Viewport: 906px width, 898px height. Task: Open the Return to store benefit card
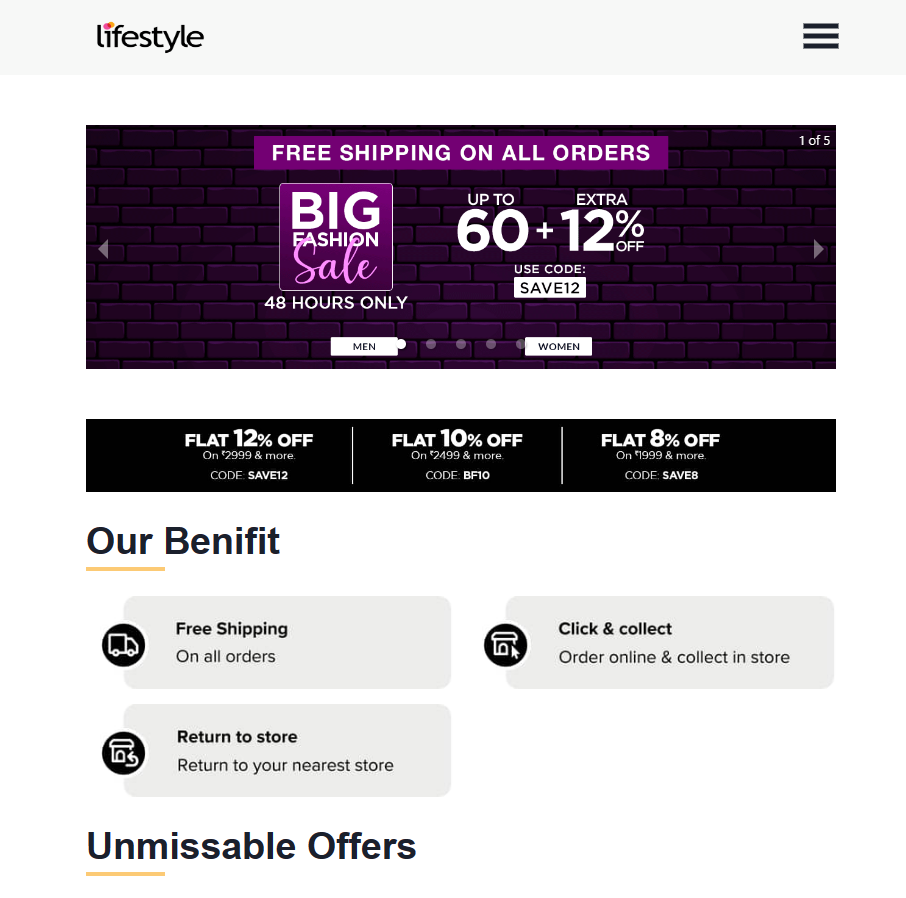coord(287,751)
